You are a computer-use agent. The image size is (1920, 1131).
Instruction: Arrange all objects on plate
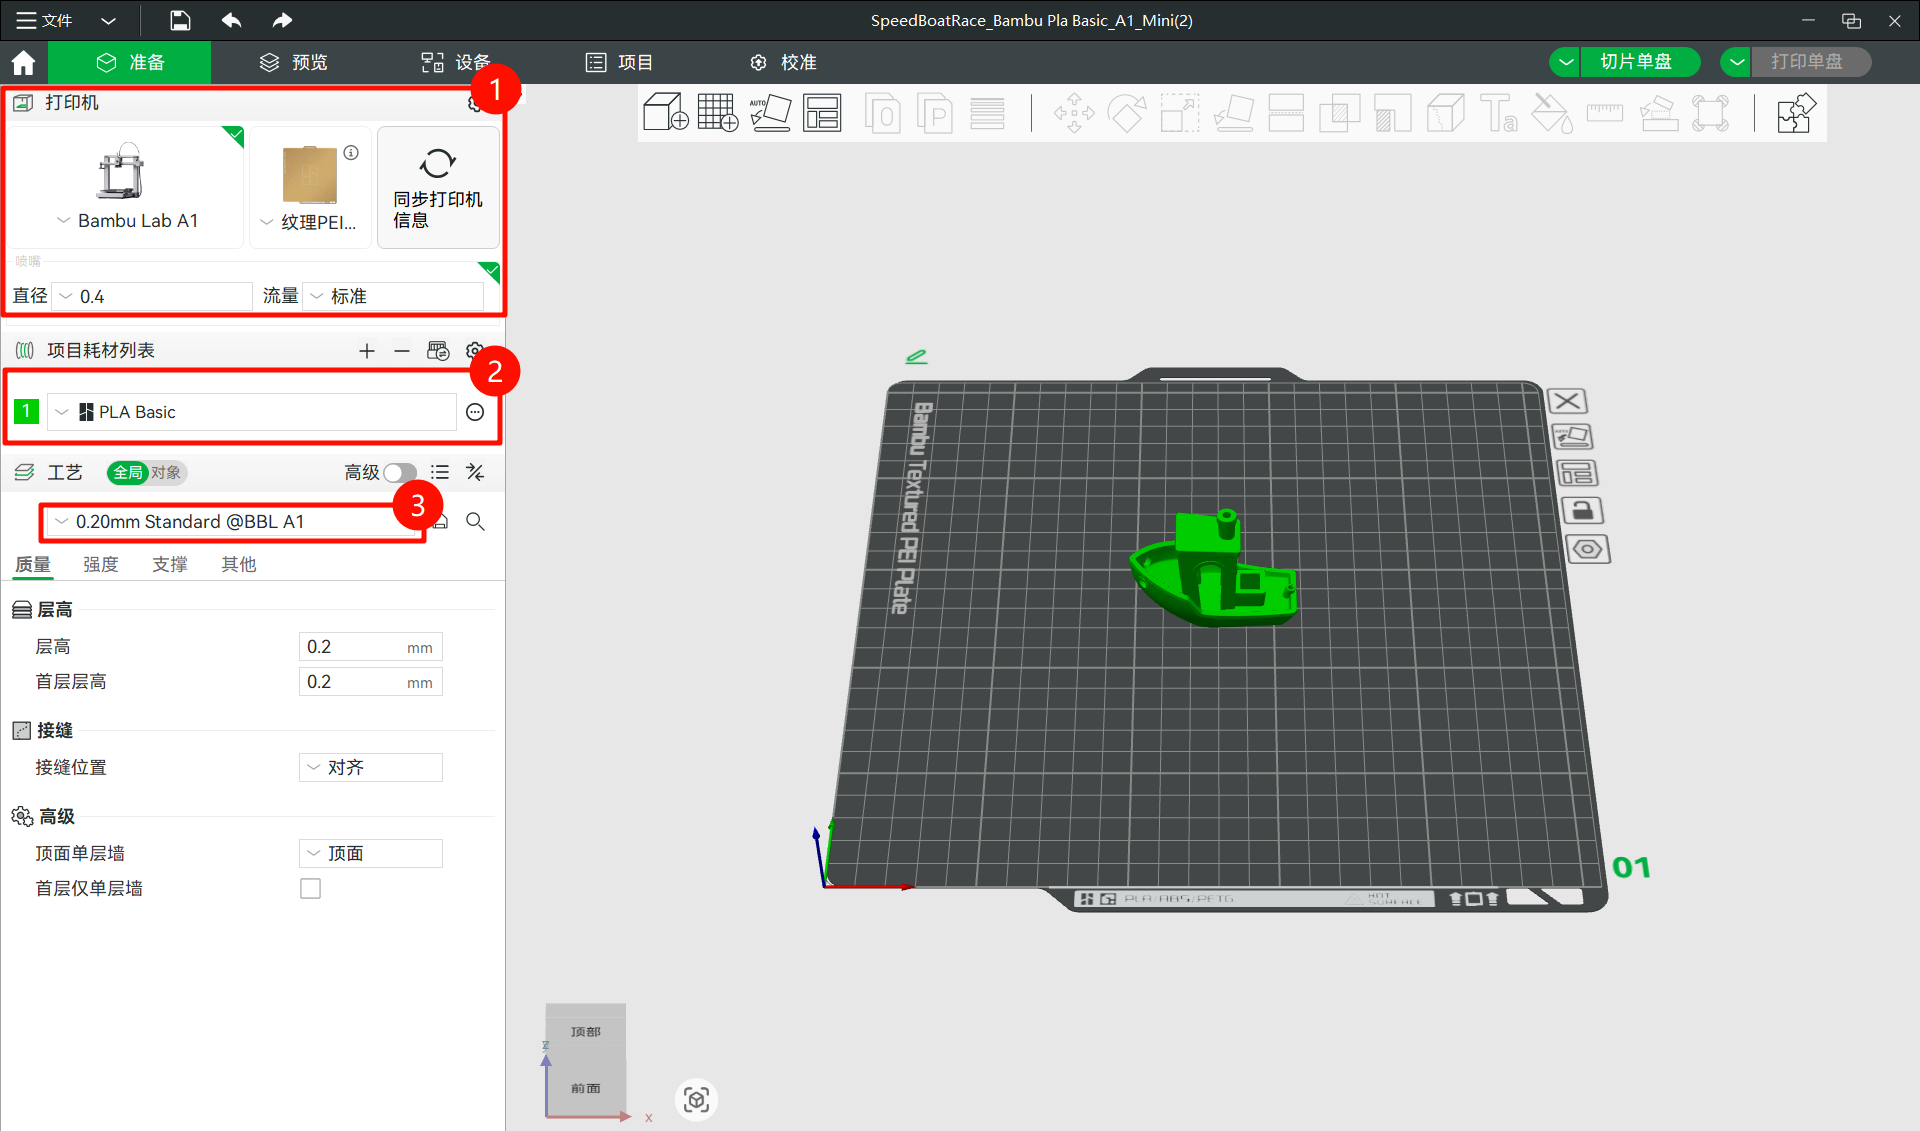point(822,112)
